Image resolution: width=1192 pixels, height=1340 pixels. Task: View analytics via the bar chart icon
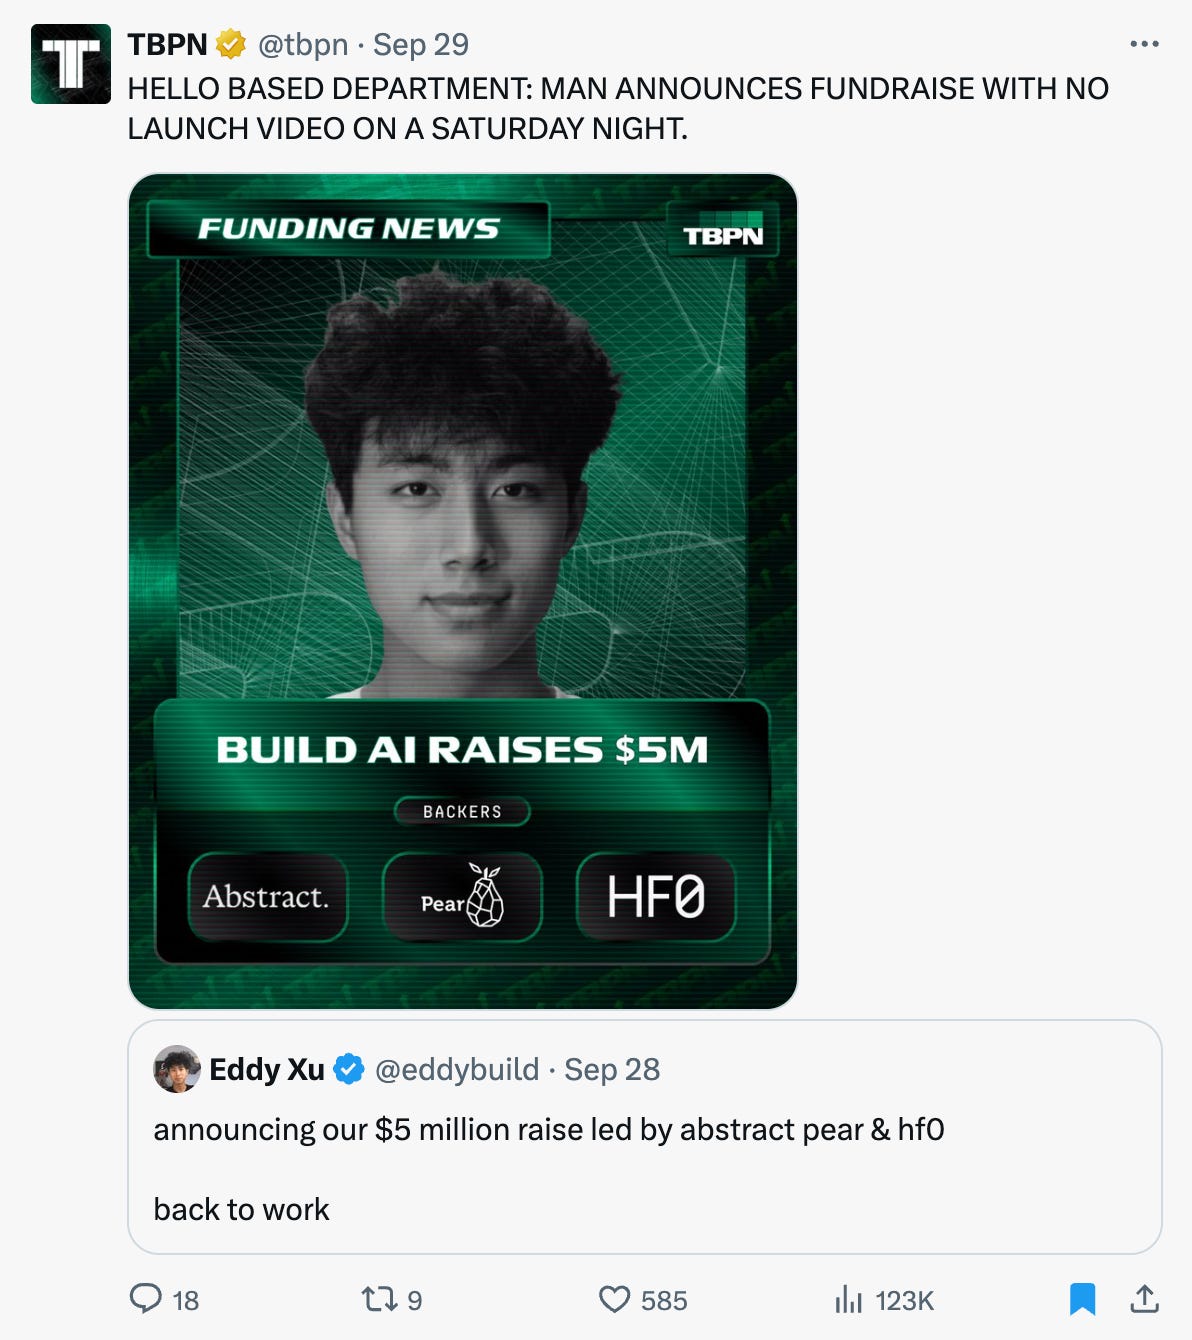tap(848, 1299)
